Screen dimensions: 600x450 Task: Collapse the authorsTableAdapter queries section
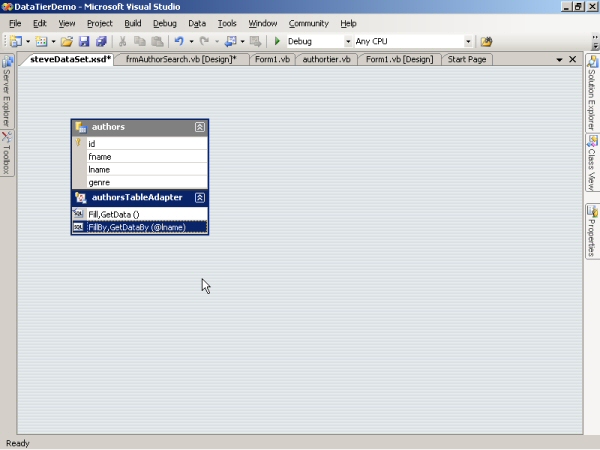tap(200, 197)
